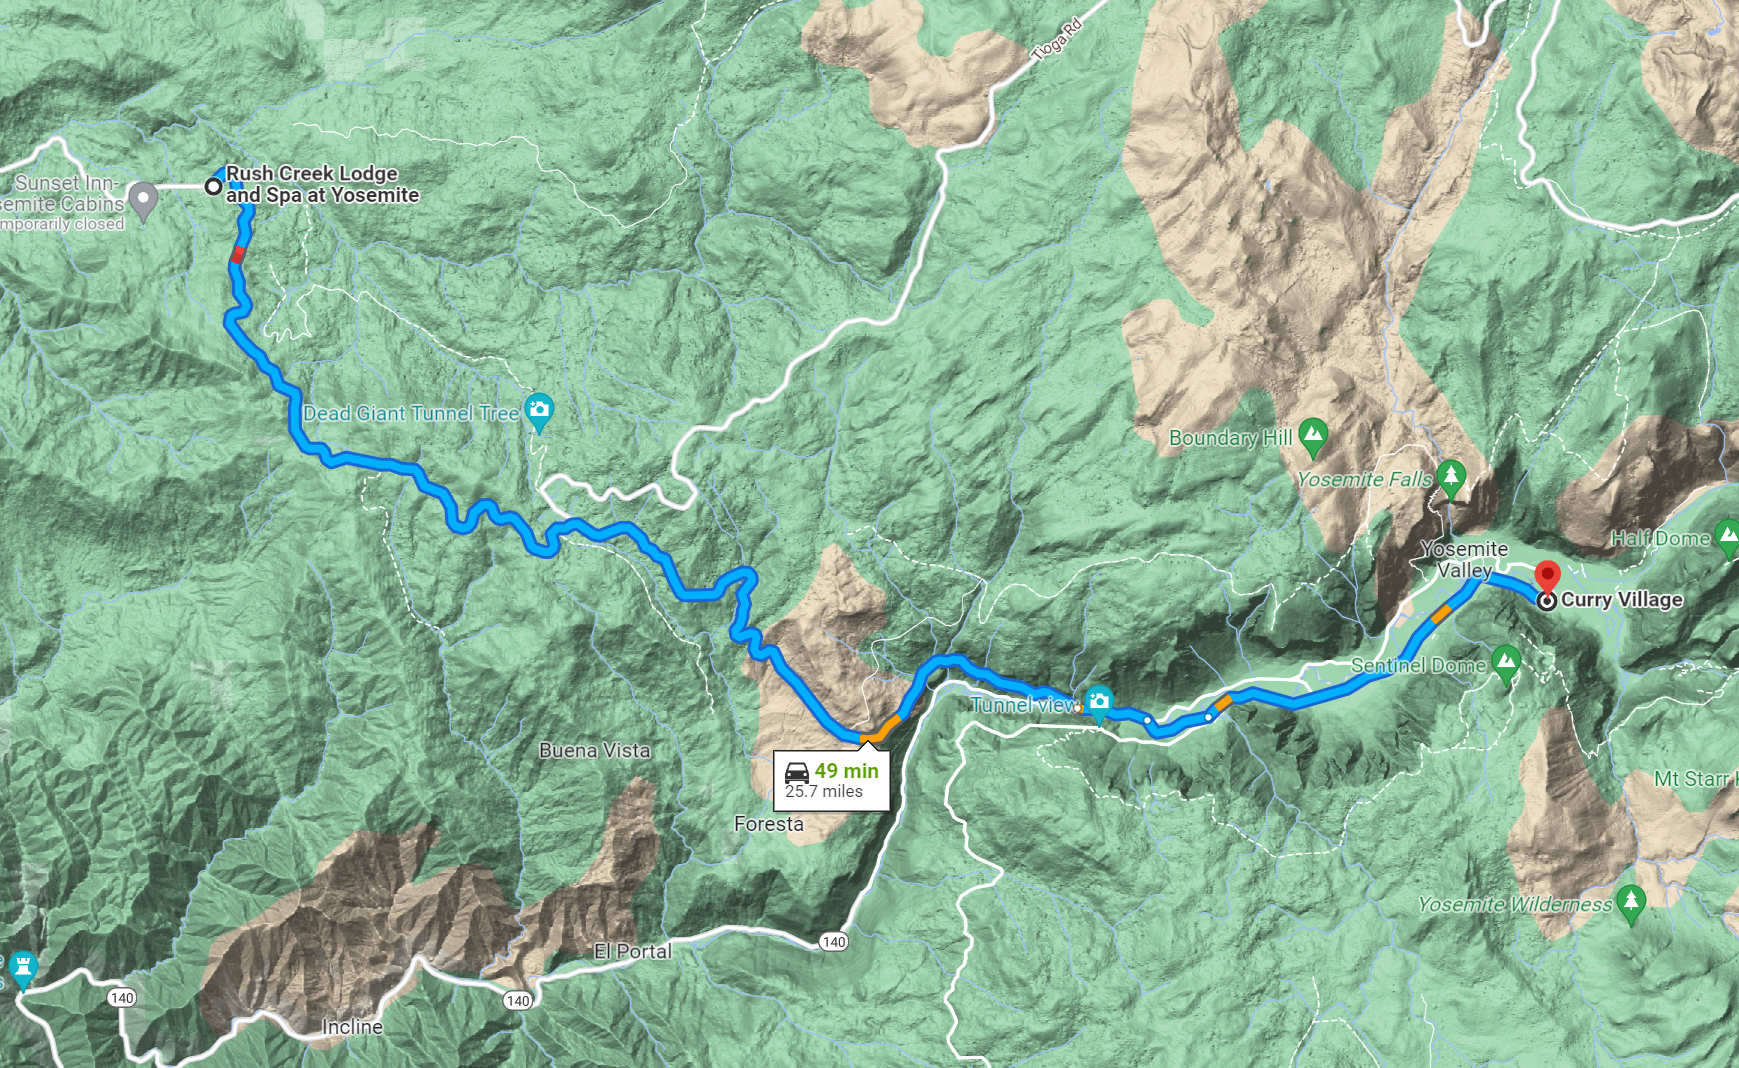Select the Sentinel Dome mountain marker
1739x1068 pixels.
1505,663
